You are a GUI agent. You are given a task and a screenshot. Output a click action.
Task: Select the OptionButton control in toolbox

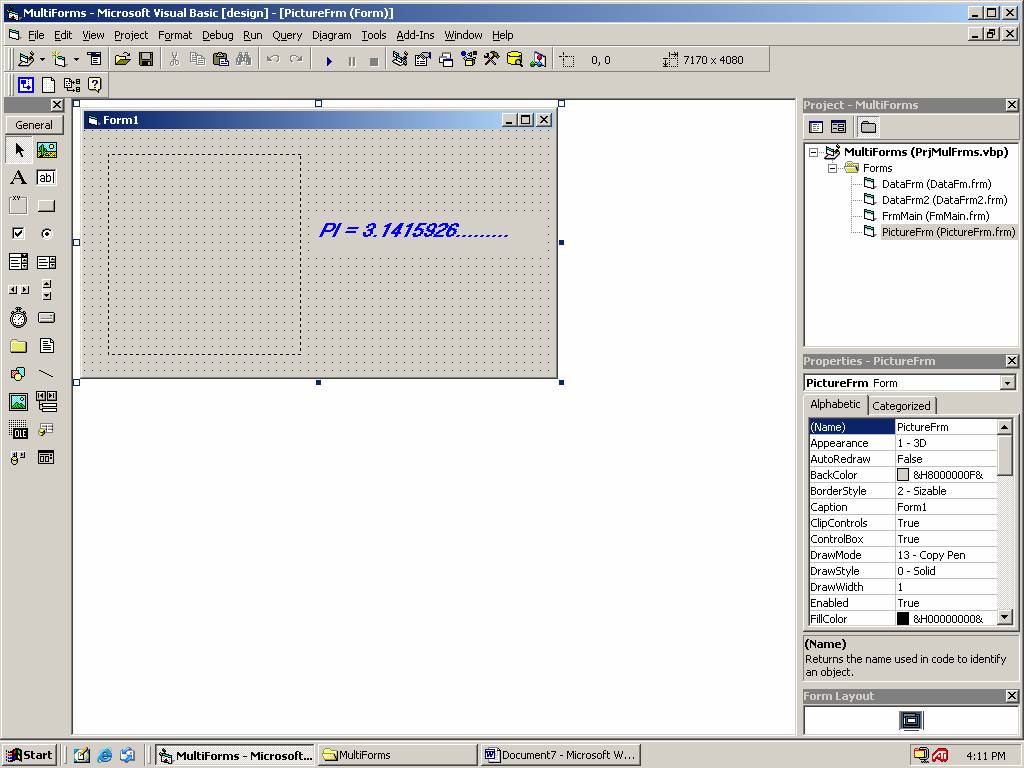pyautogui.click(x=46, y=234)
